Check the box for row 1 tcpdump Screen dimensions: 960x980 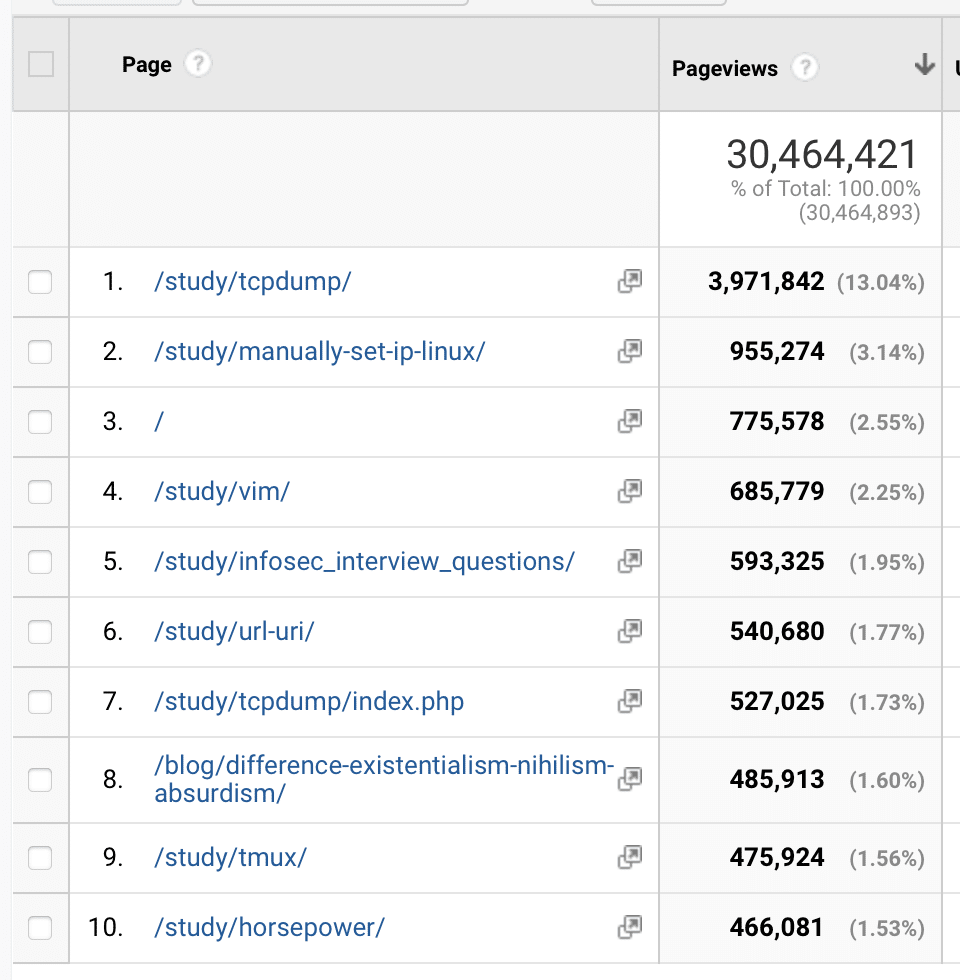click(40, 282)
